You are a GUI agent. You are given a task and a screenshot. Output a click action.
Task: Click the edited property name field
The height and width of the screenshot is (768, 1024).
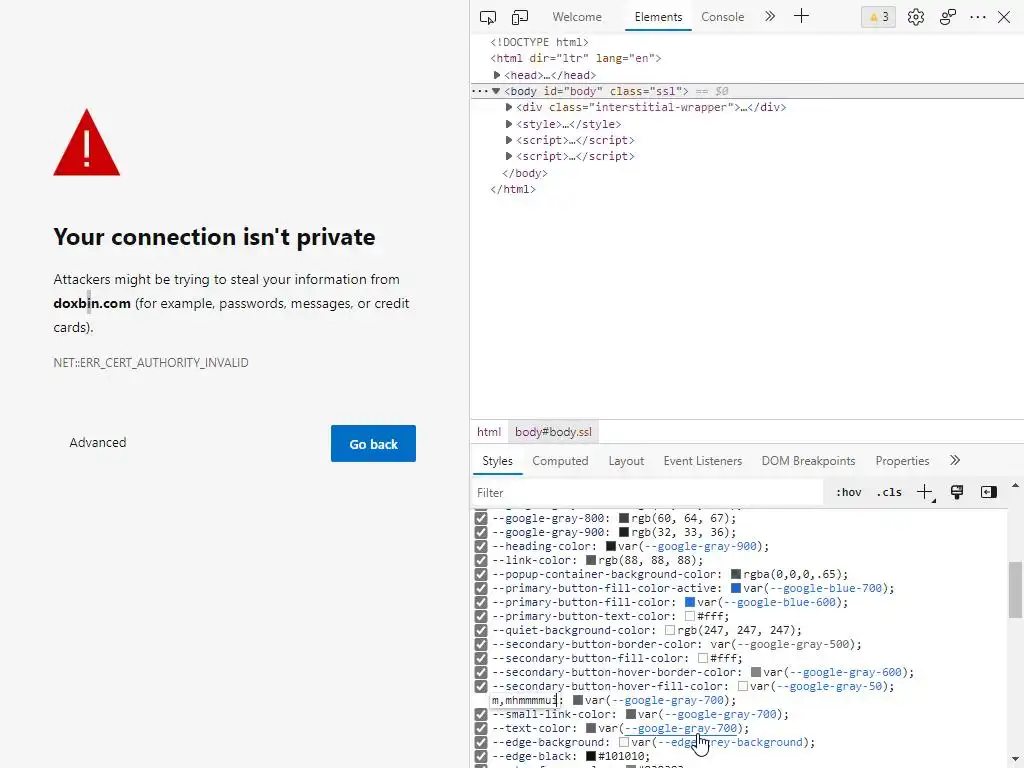point(524,700)
